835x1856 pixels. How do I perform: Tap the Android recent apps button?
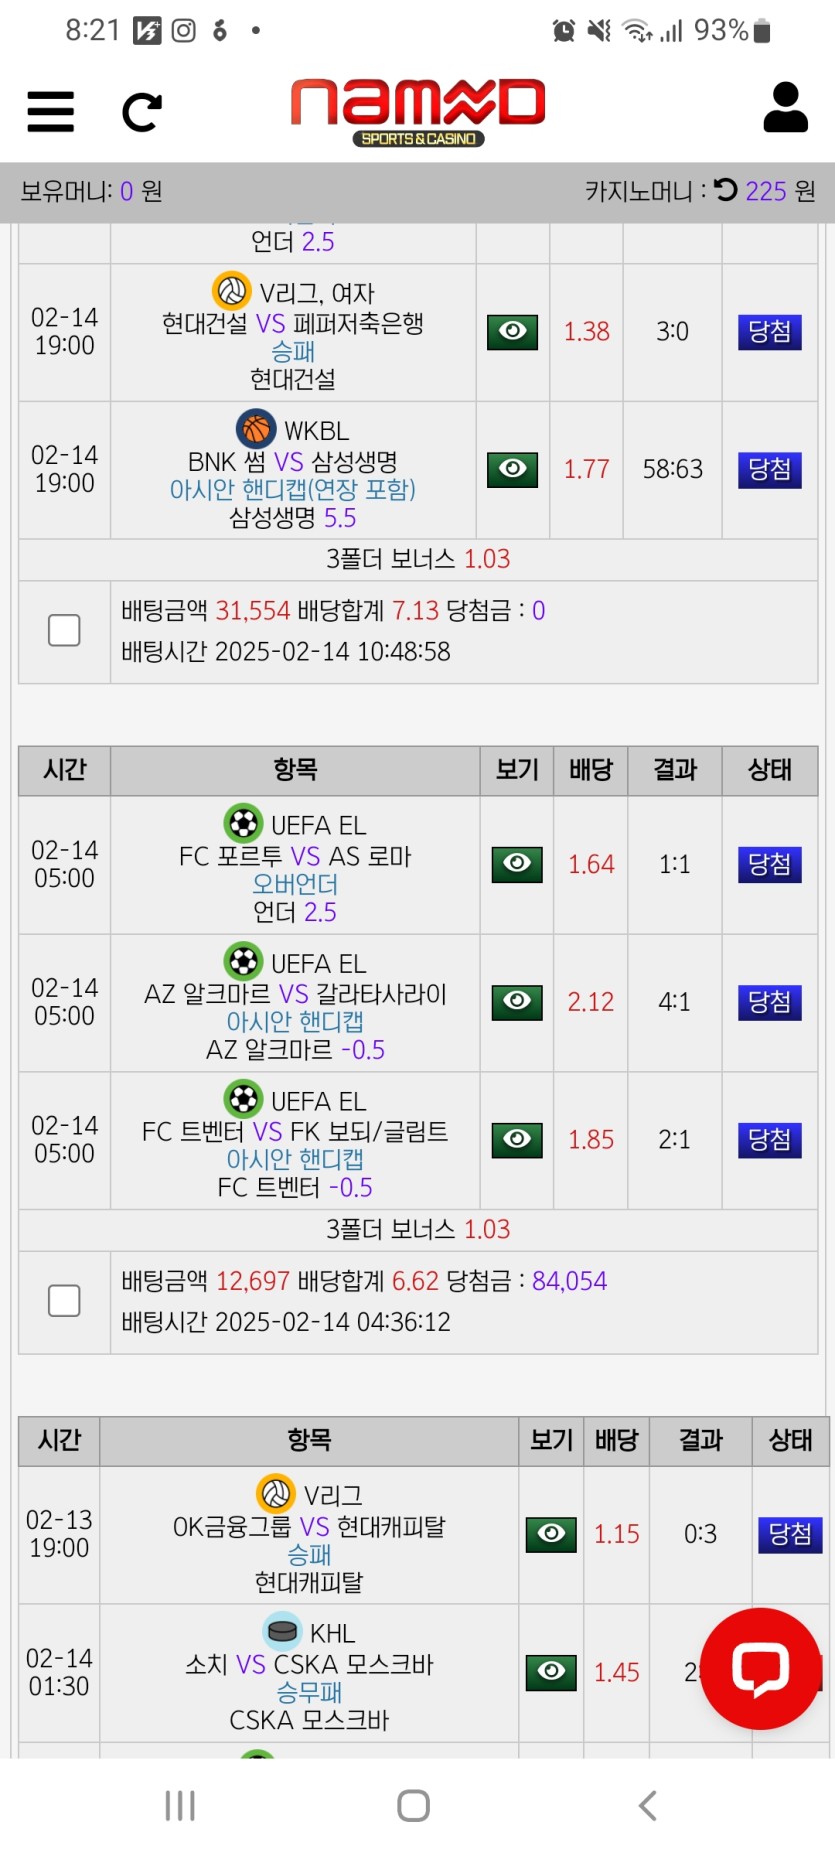[180, 1805]
